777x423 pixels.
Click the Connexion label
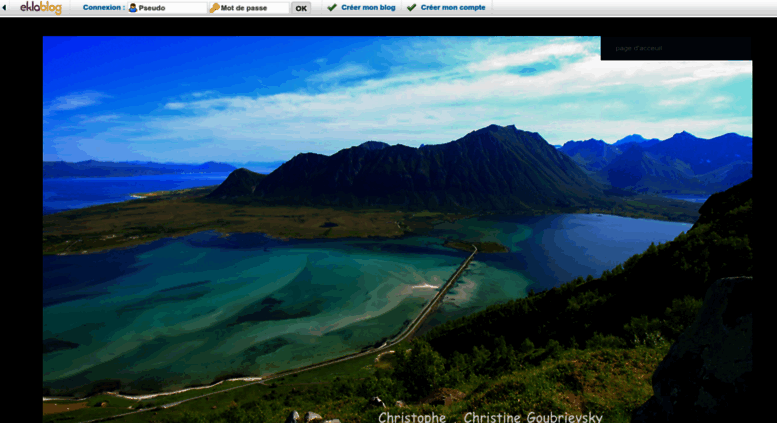pyautogui.click(x=104, y=7)
